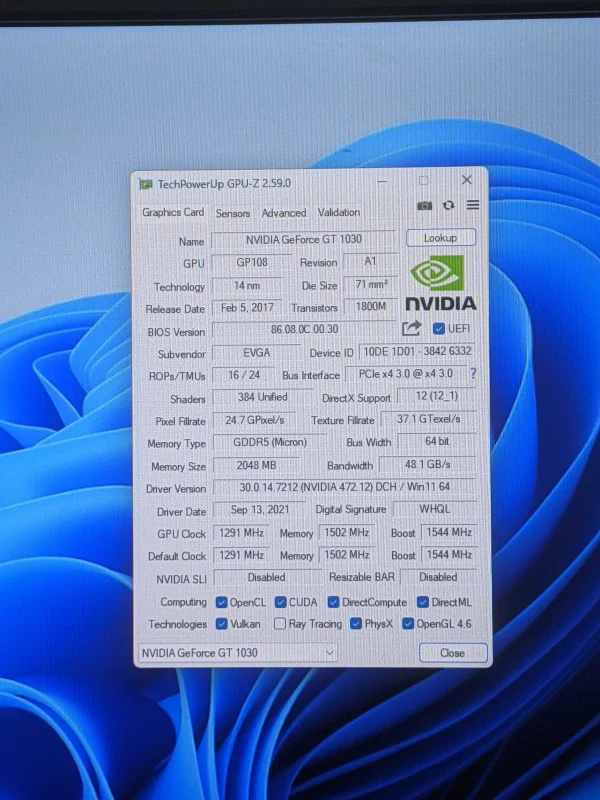
Task: Click the Name field NVIDIA GeForce GT 1030
Action: coord(304,239)
